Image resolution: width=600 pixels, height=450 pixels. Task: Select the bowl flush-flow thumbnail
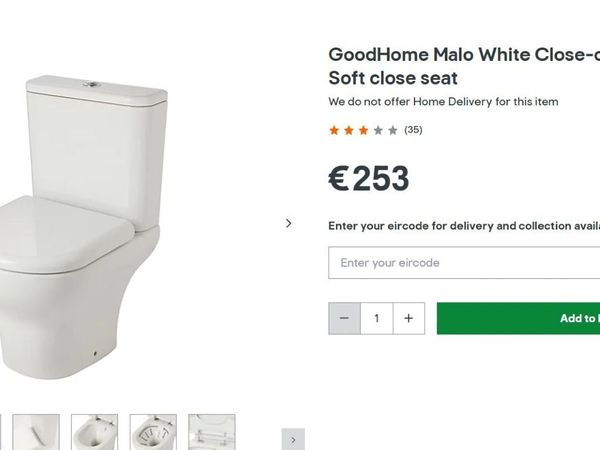coord(153,432)
